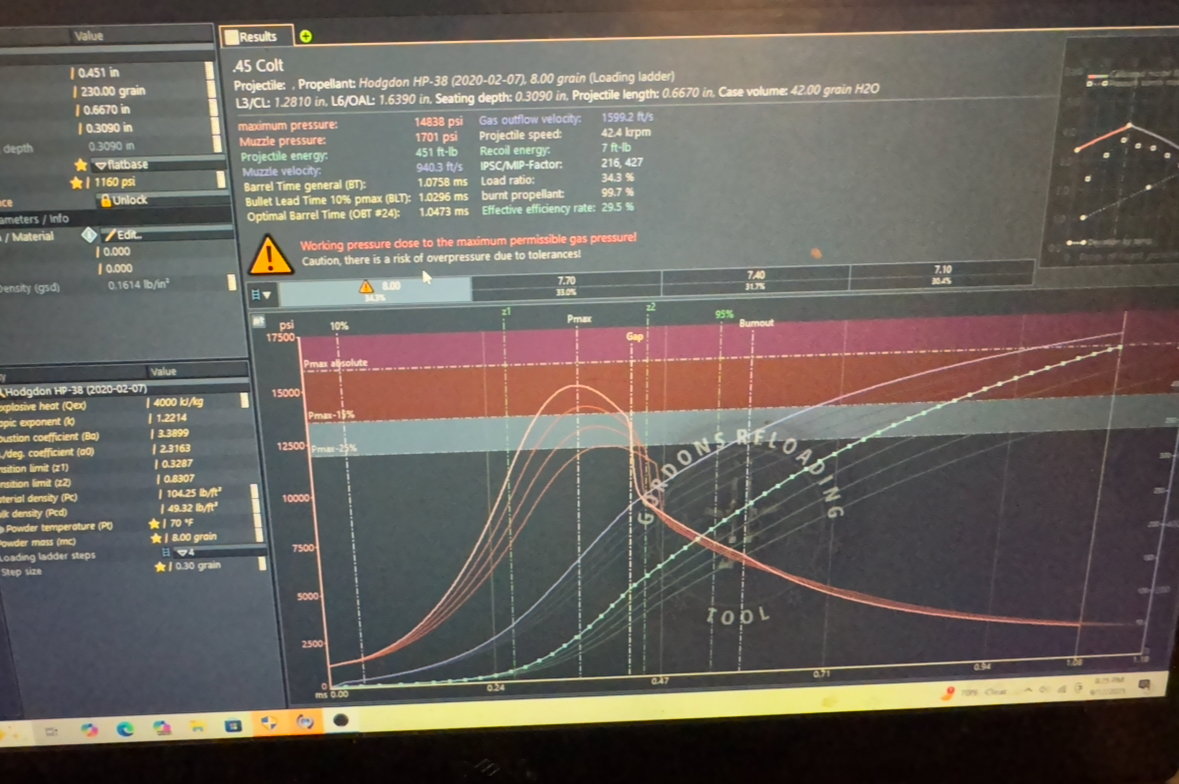1179x784 pixels.
Task: Click the star next to flatbase
Action: [81, 165]
